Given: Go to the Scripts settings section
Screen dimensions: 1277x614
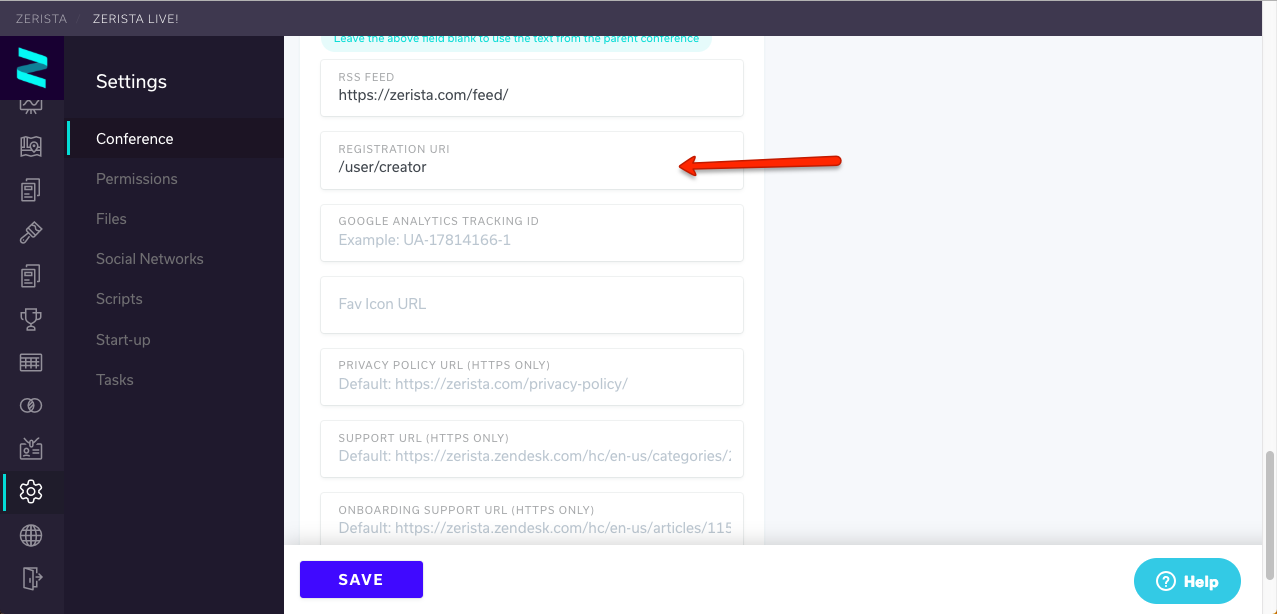Looking at the screenshot, I should point(119,299).
